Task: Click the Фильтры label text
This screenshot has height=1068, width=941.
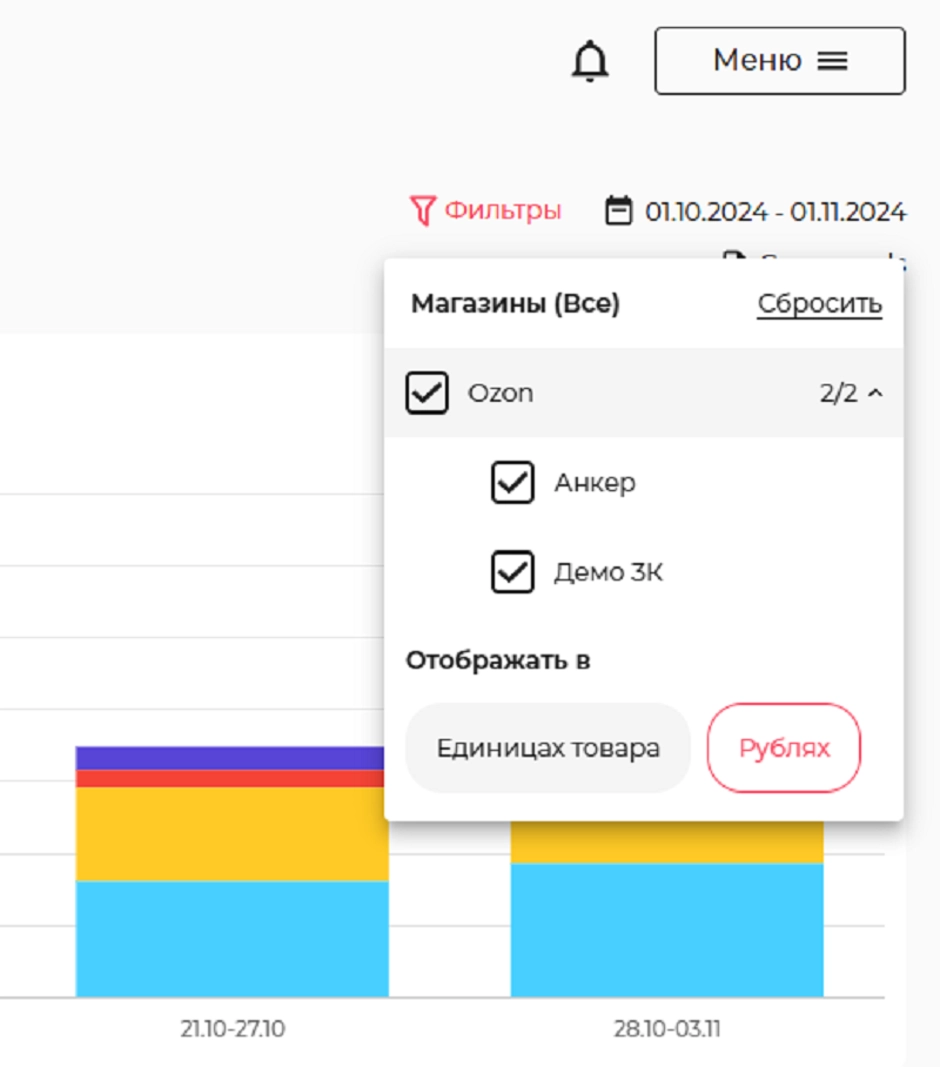Action: pyautogui.click(x=503, y=211)
